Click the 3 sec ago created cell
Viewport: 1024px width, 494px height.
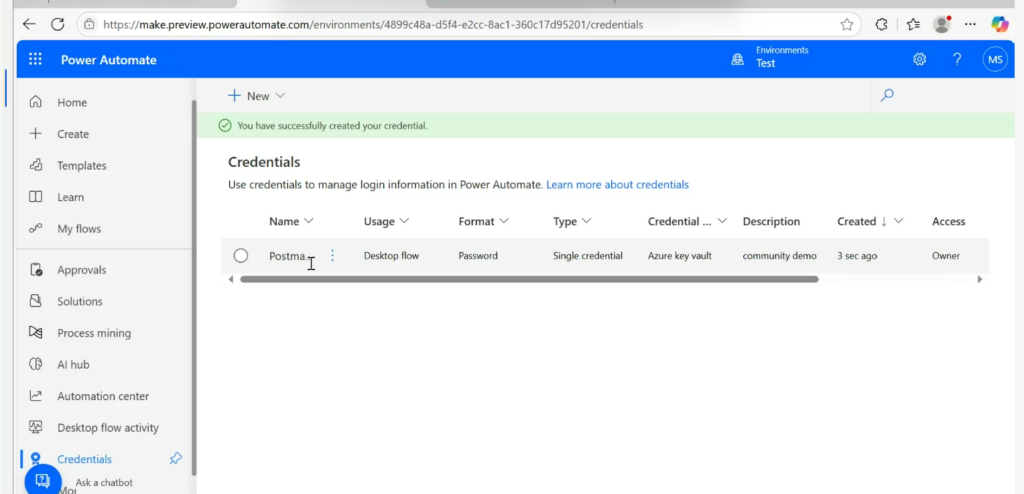pos(857,256)
